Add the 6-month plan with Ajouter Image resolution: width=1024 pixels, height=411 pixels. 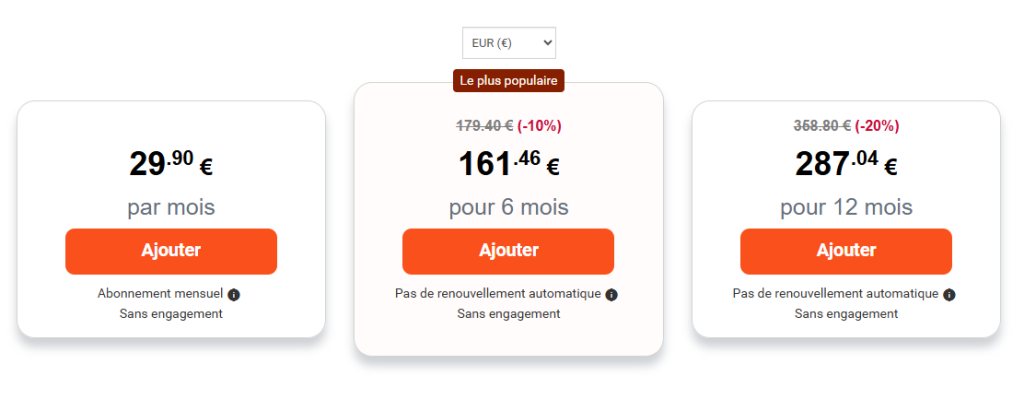click(x=508, y=251)
